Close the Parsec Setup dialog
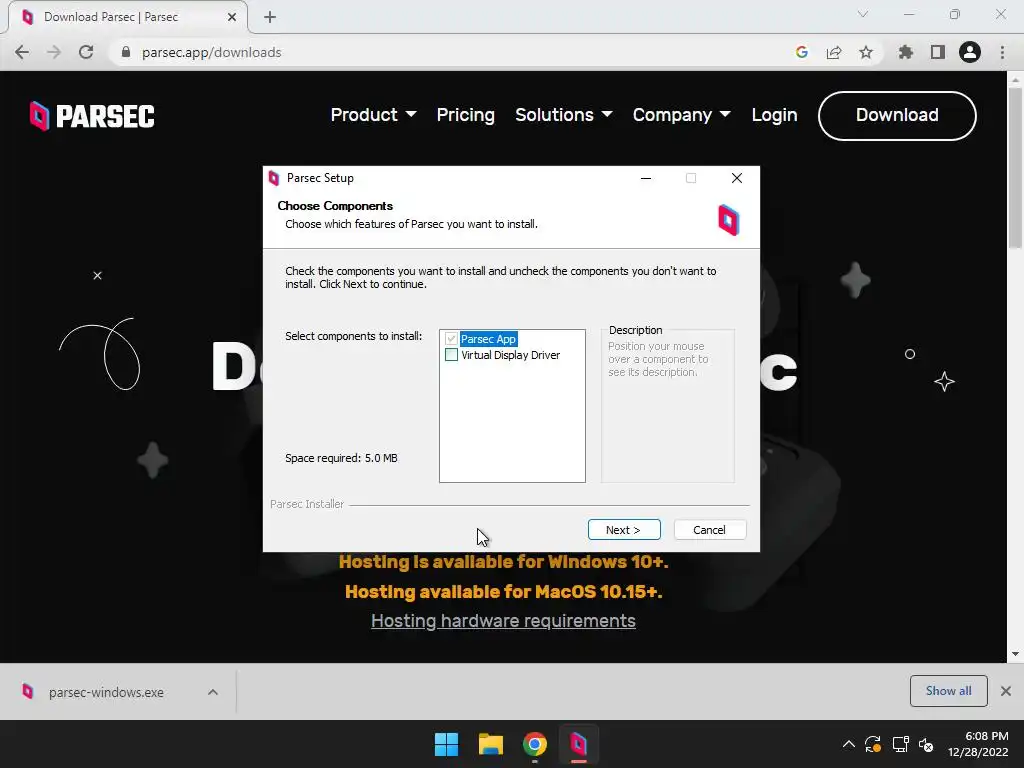The height and width of the screenshot is (768, 1024). click(737, 178)
